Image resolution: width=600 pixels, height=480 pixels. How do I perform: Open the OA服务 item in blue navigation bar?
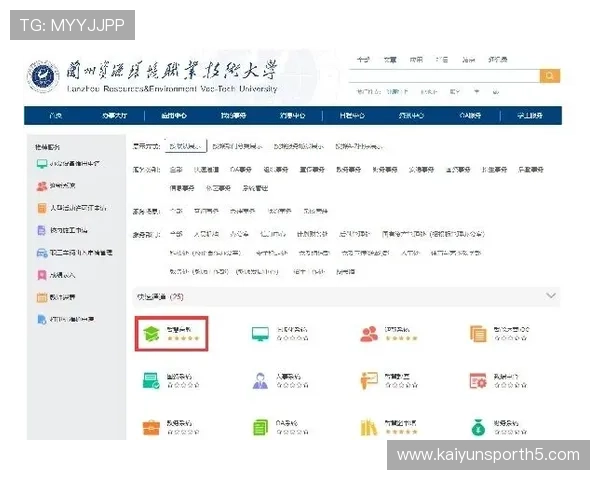pyautogui.click(x=470, y=116)
